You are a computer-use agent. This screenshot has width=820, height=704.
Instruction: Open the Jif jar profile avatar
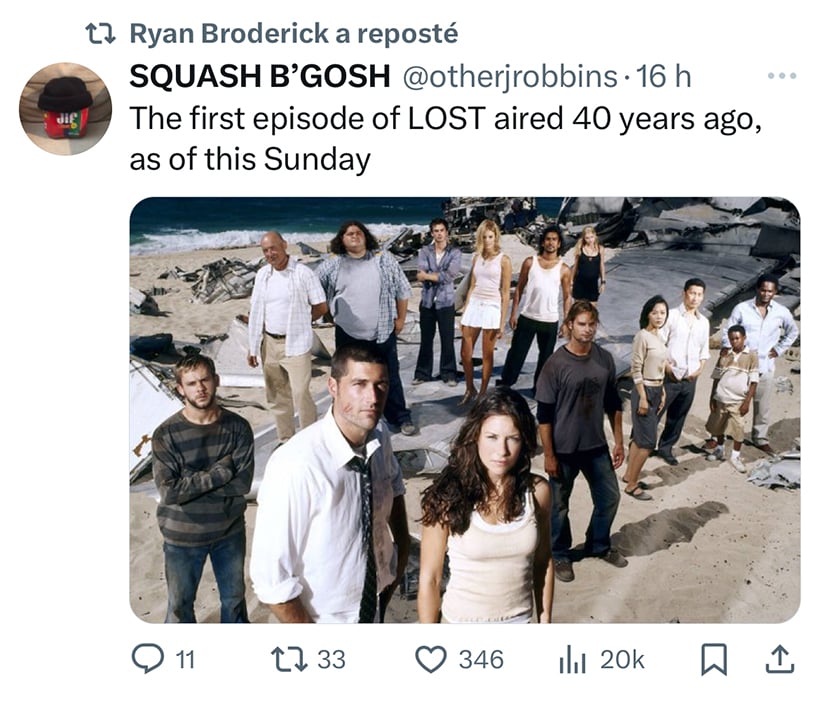(x=65, y=109)
